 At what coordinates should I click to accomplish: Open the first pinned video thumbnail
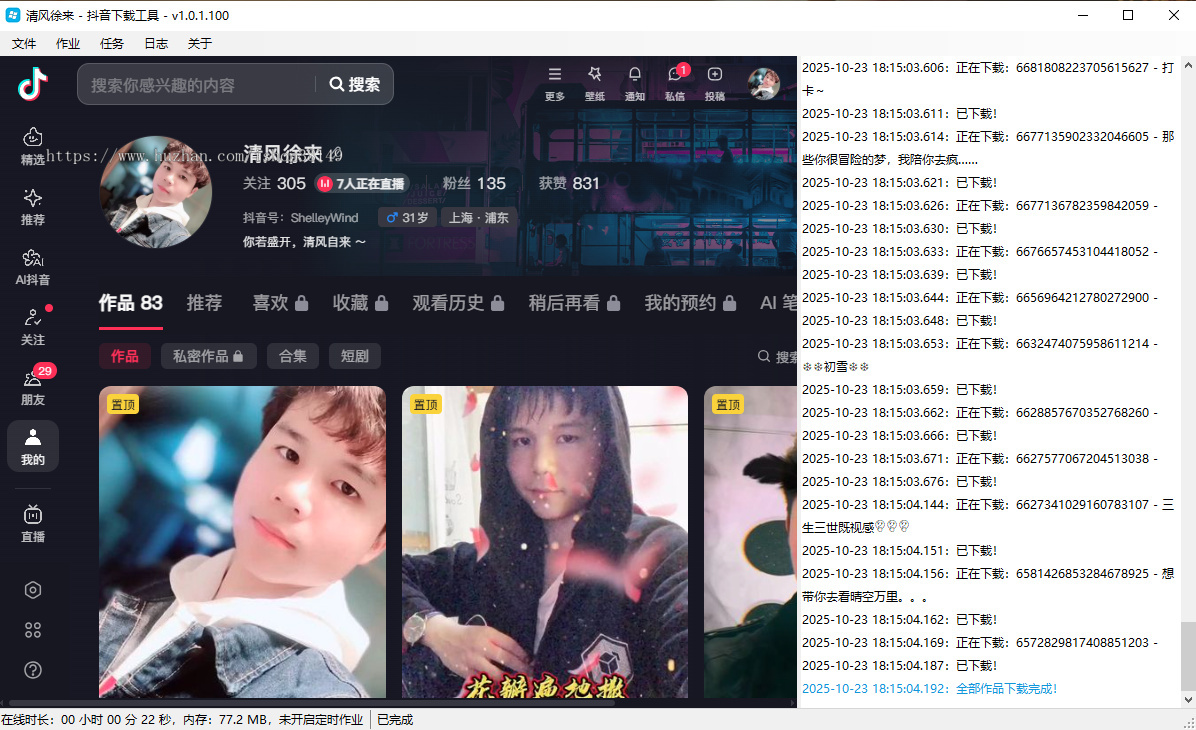pyautogui.click(x=243, y=542)
